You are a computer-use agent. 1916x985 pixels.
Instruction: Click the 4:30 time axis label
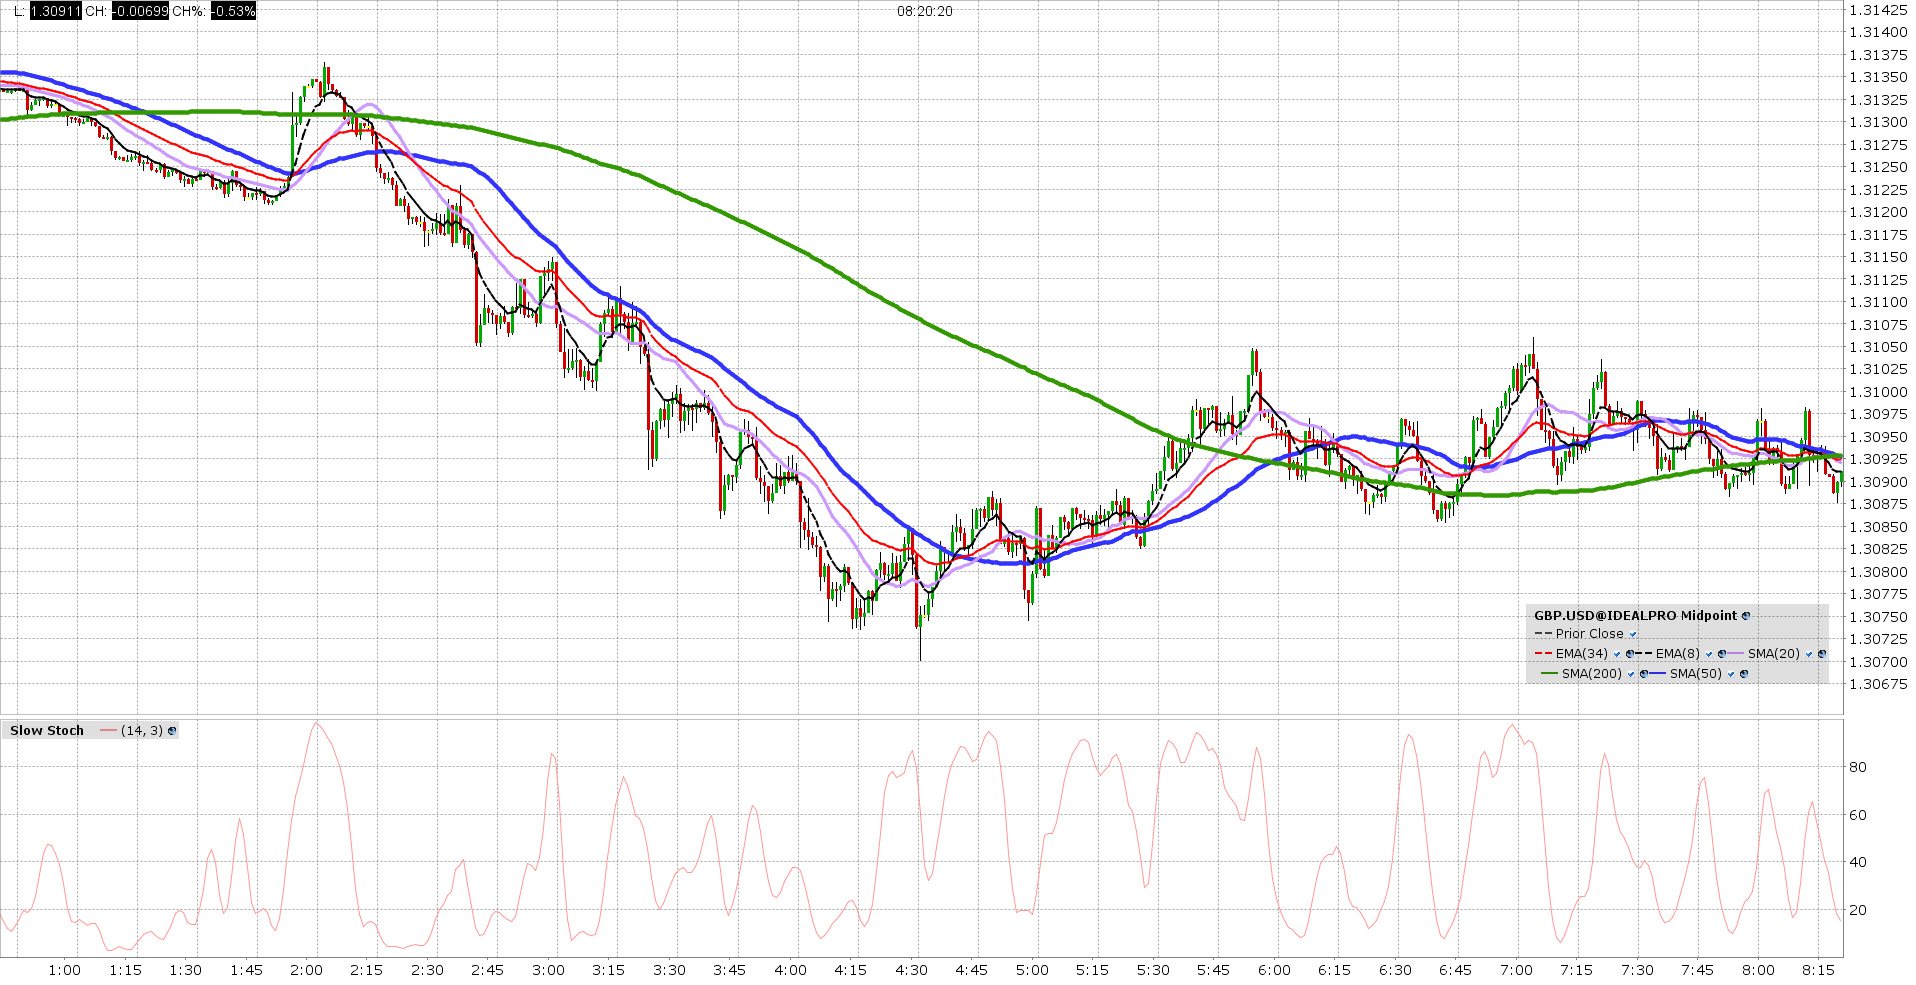pyautogui.click(x=911, y=970)
